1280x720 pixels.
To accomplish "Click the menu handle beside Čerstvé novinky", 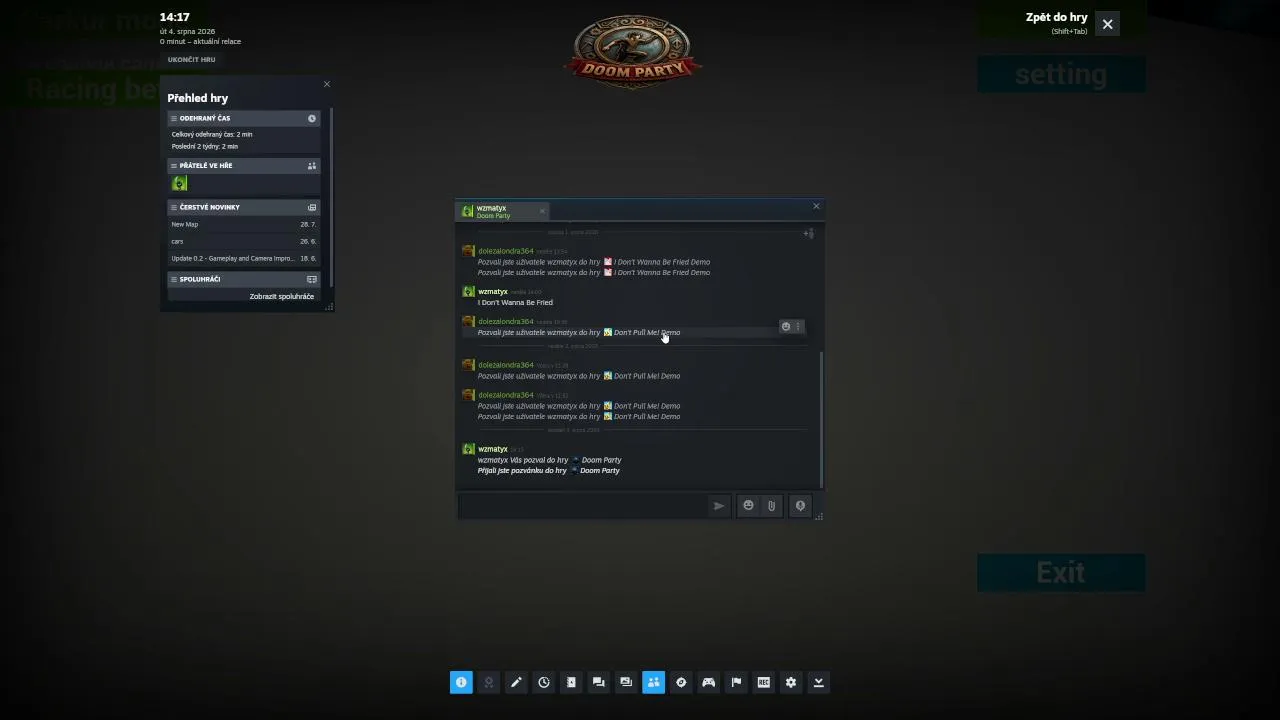I will click(174, 208).
